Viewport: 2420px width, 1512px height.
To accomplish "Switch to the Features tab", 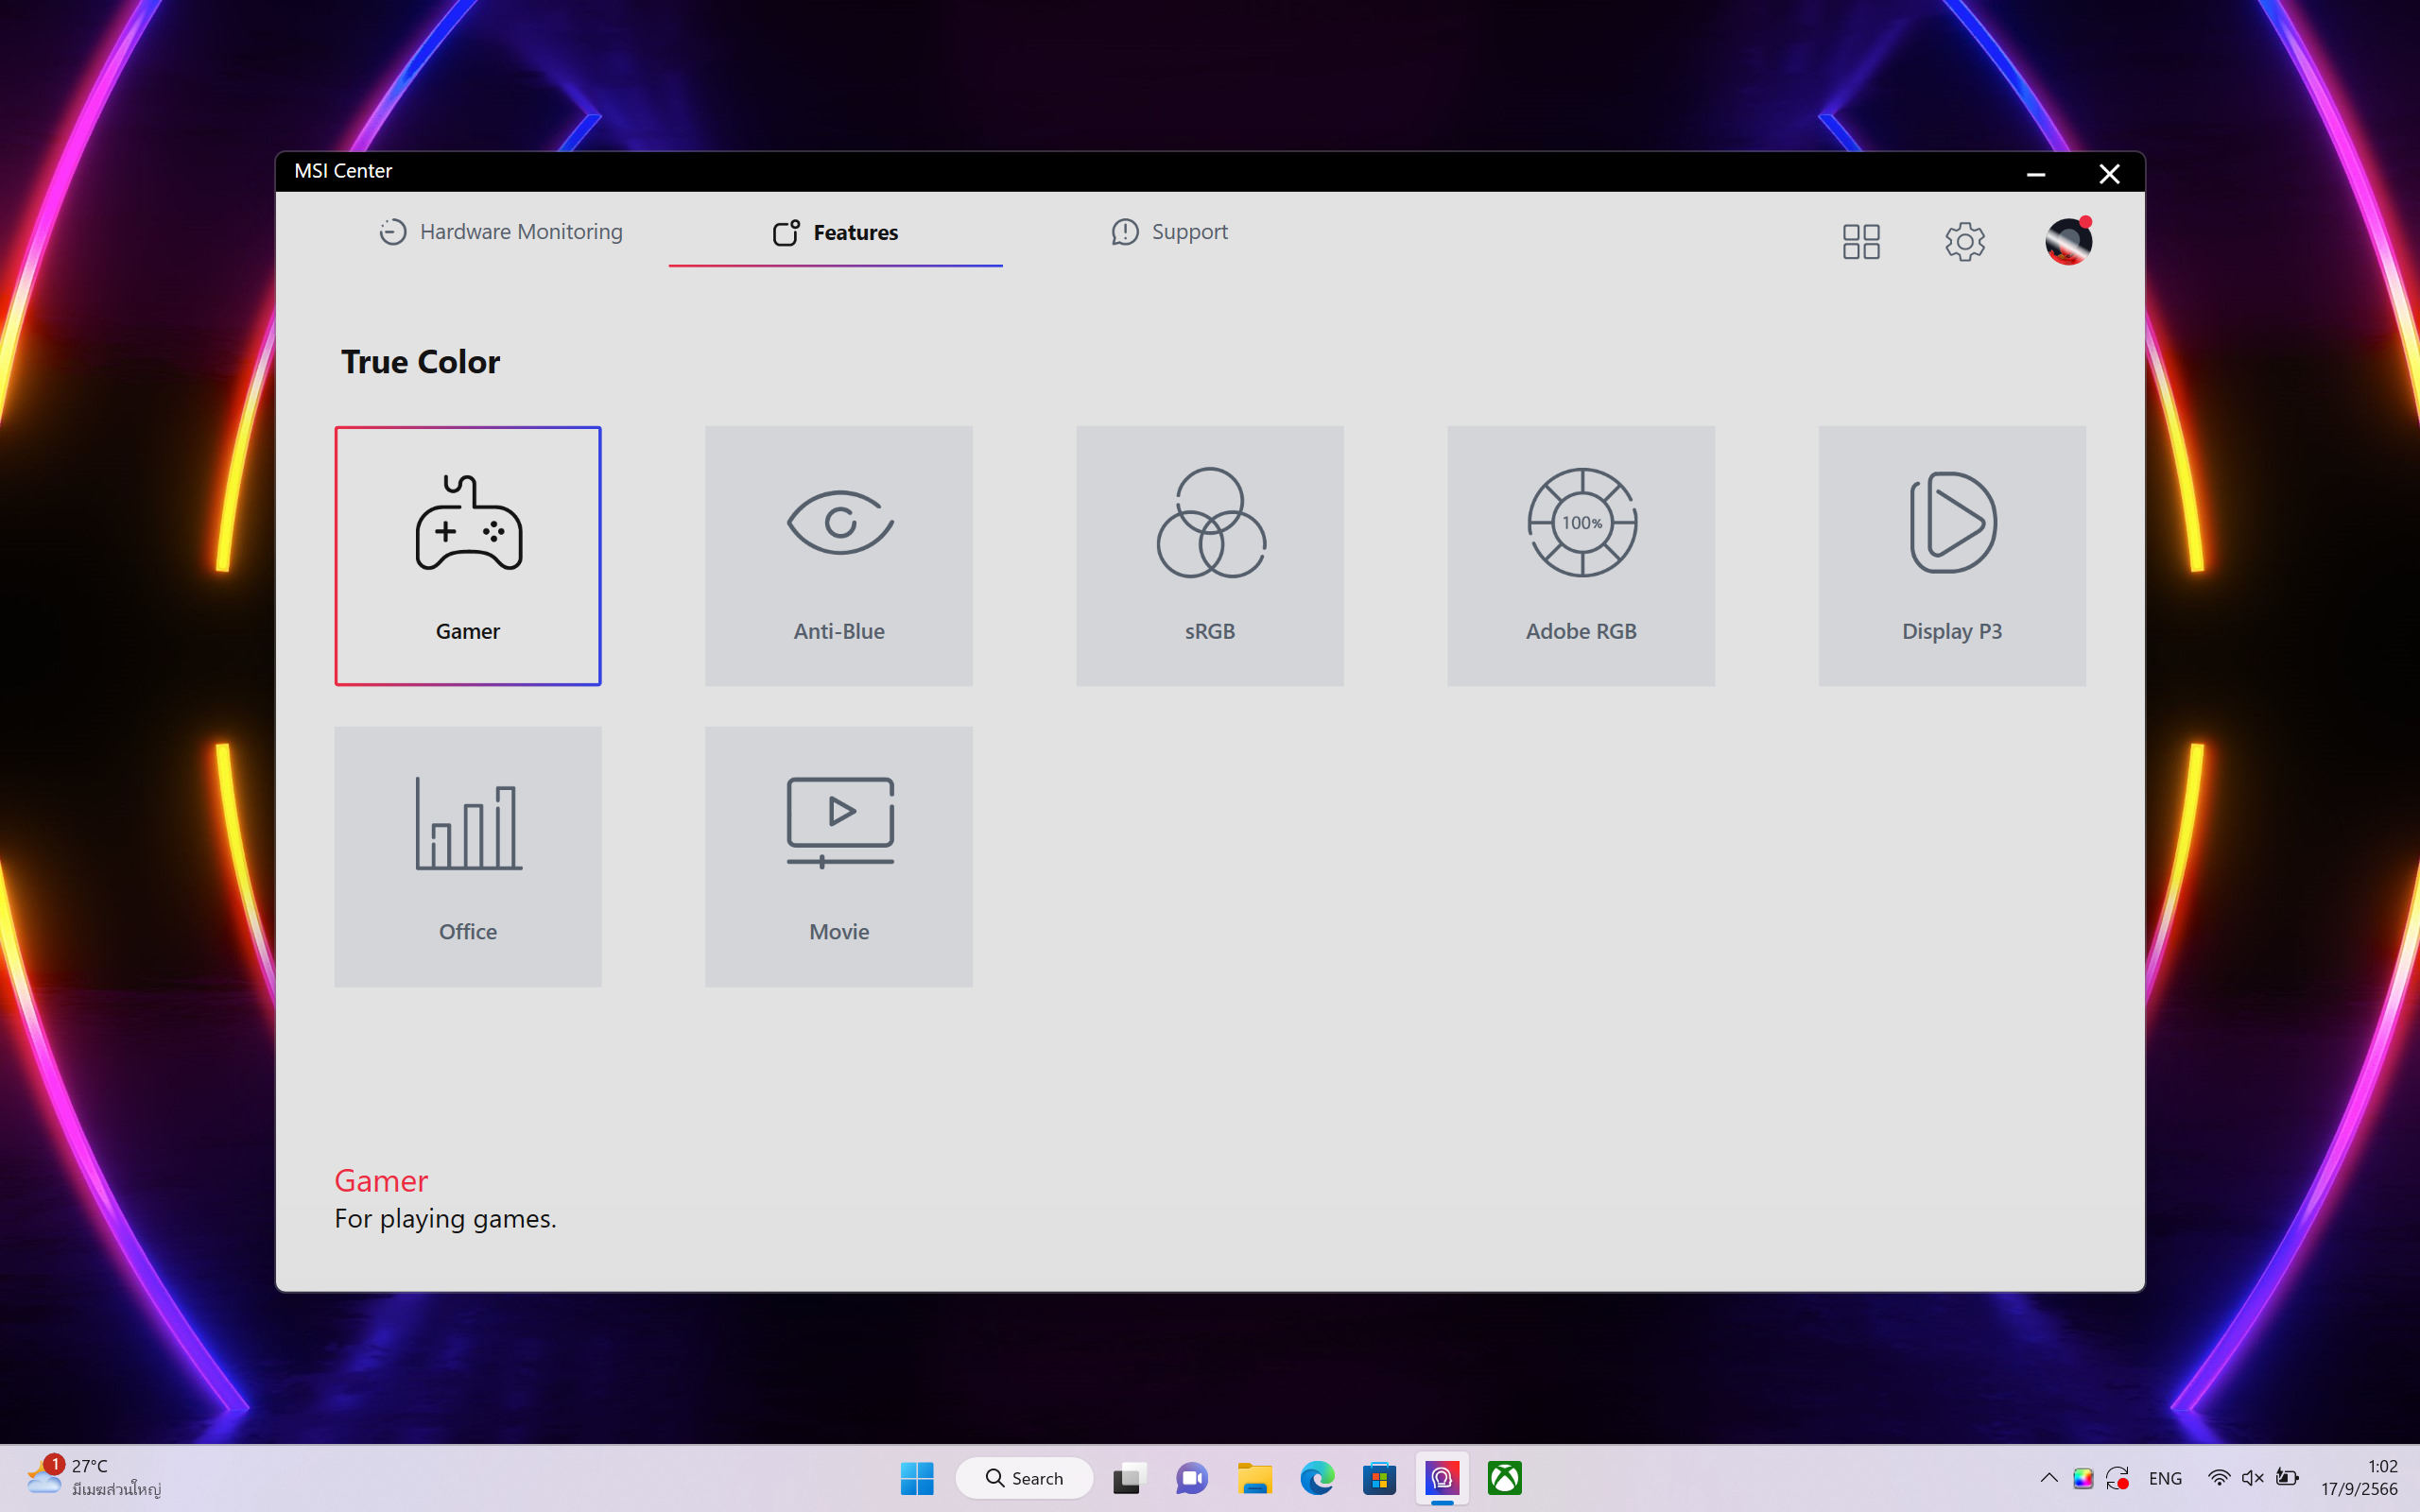I will pos(836,232).
